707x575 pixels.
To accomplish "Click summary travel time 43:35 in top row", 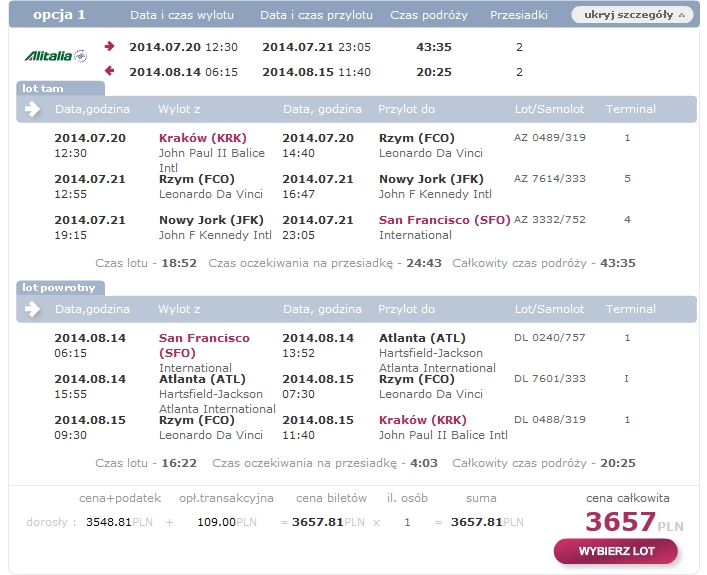I will pyautogui.click(x=434, y=47).
